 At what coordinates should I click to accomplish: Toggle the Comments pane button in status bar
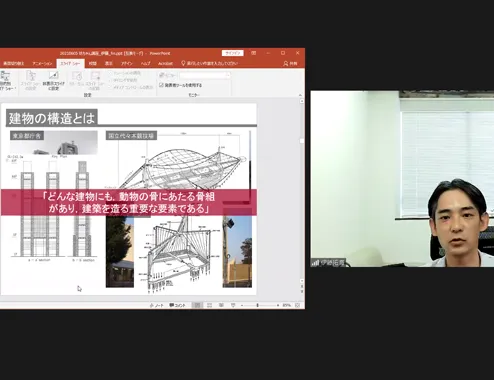(177, 305)
